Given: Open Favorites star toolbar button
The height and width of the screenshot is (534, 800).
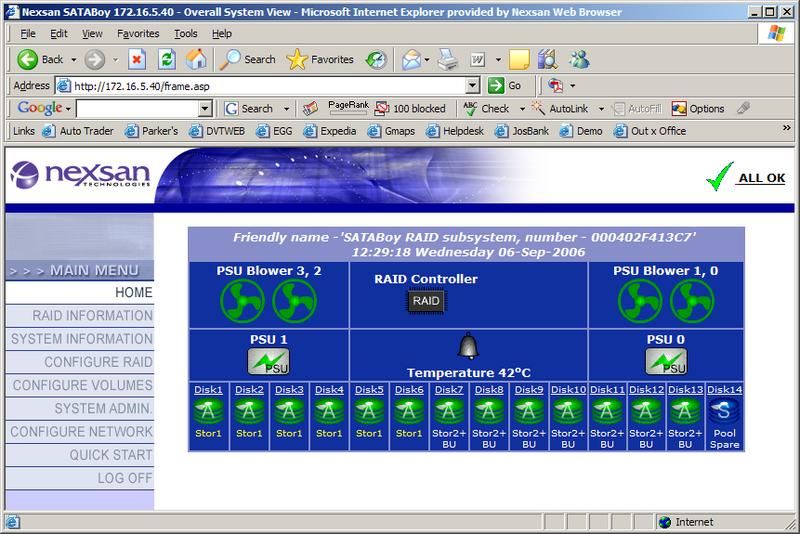Looking at the screenshot, I should pyautogui.click(x=320, y=60).
